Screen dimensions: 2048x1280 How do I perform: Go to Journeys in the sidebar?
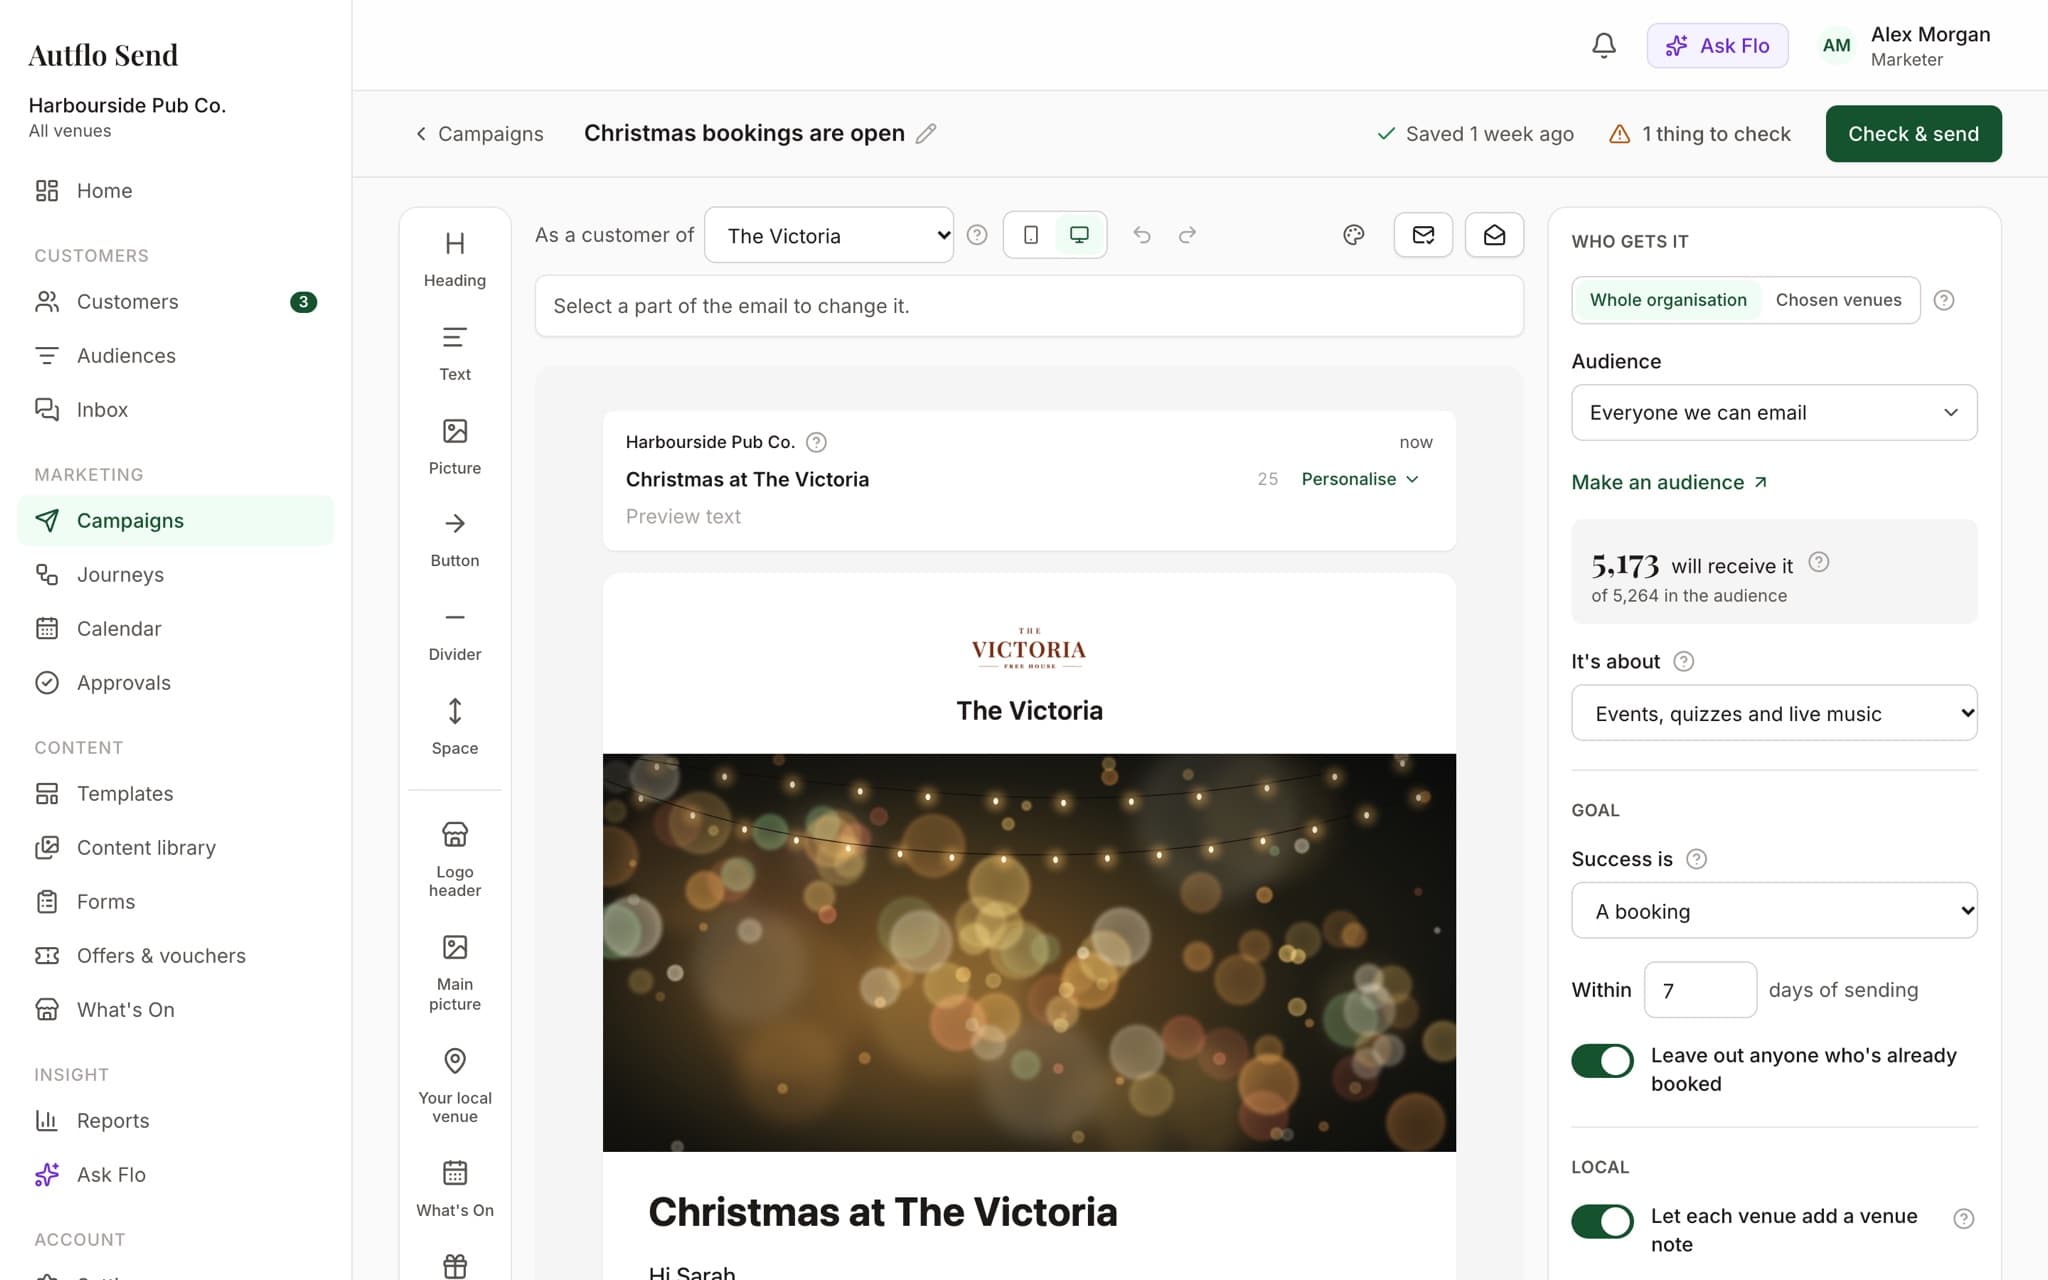(x=176, y=575)
